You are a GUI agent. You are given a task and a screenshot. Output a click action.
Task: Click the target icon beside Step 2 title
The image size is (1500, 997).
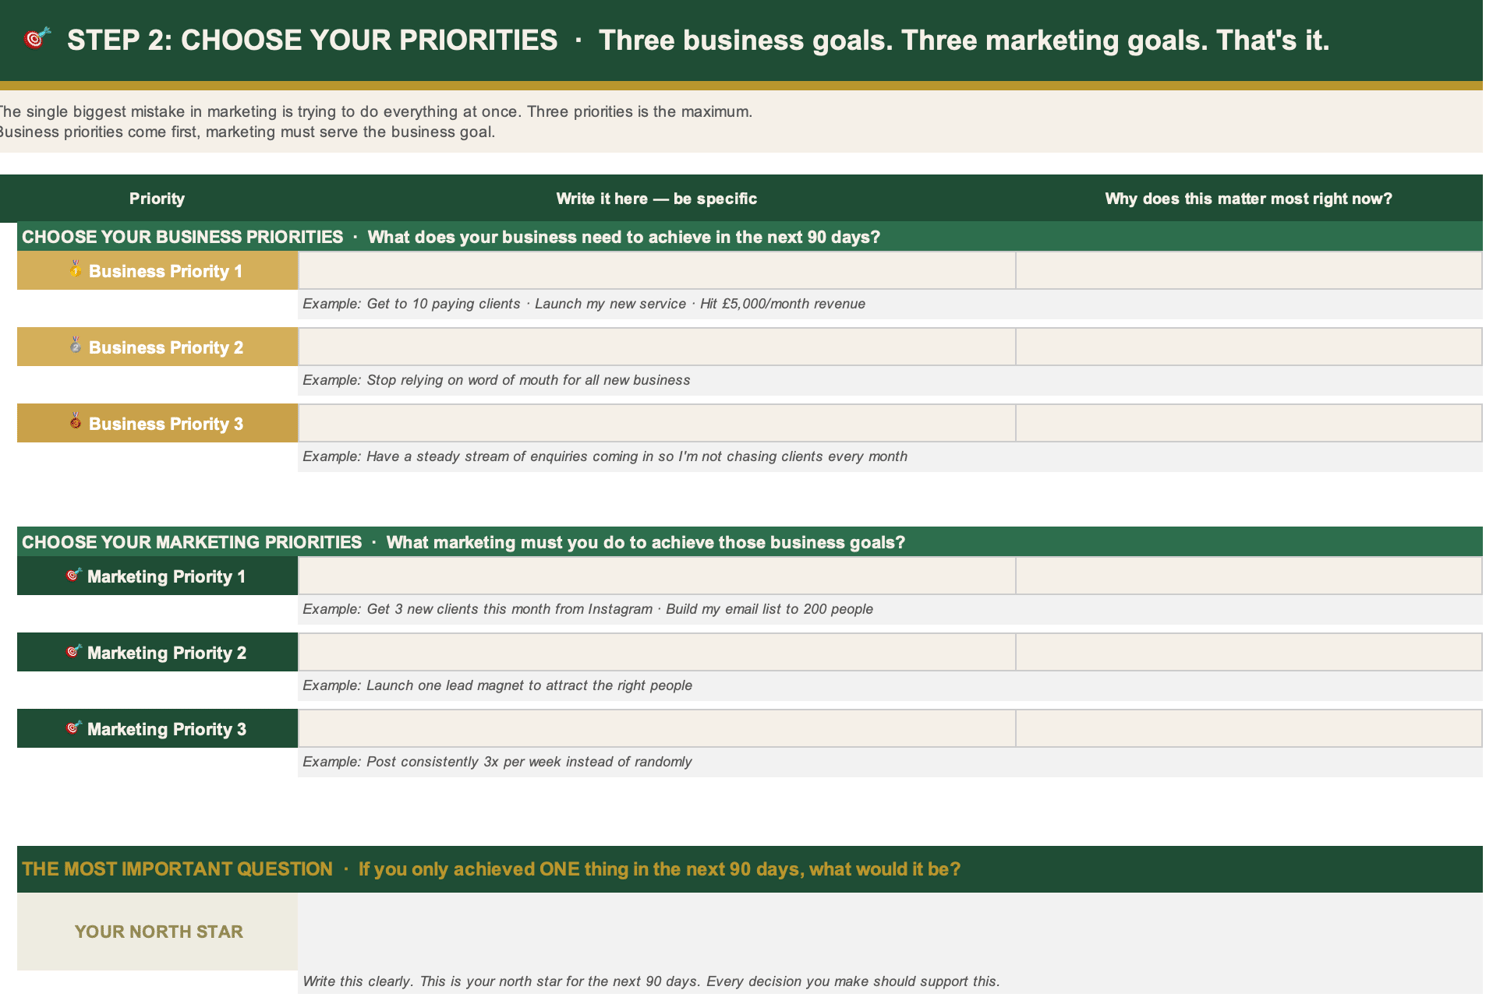pos(37,39)
